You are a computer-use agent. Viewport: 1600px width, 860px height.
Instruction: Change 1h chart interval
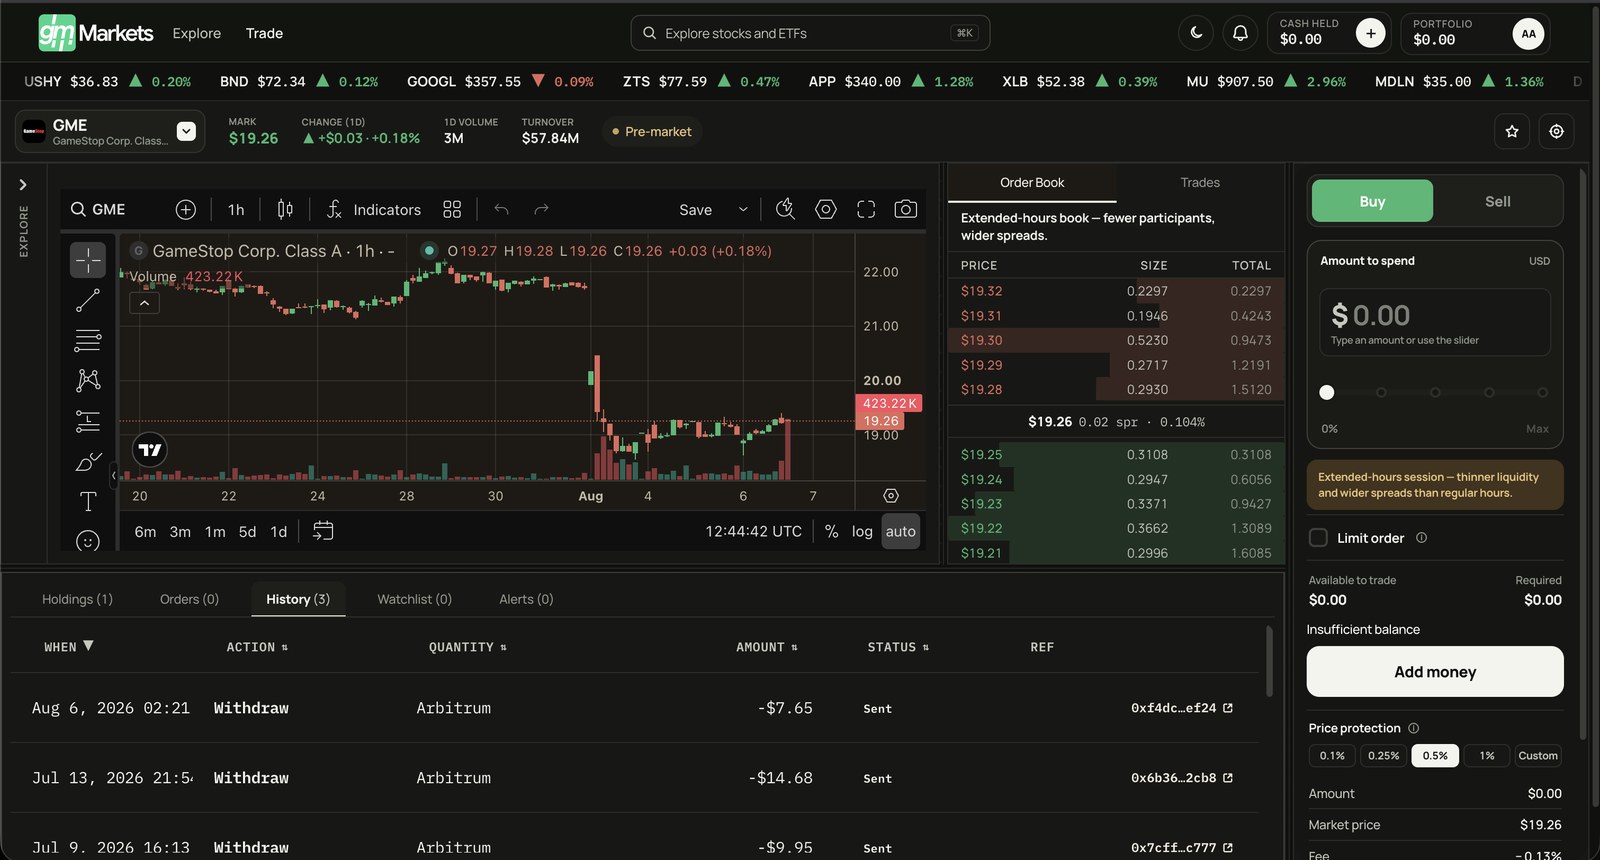[x=236, y=209]
